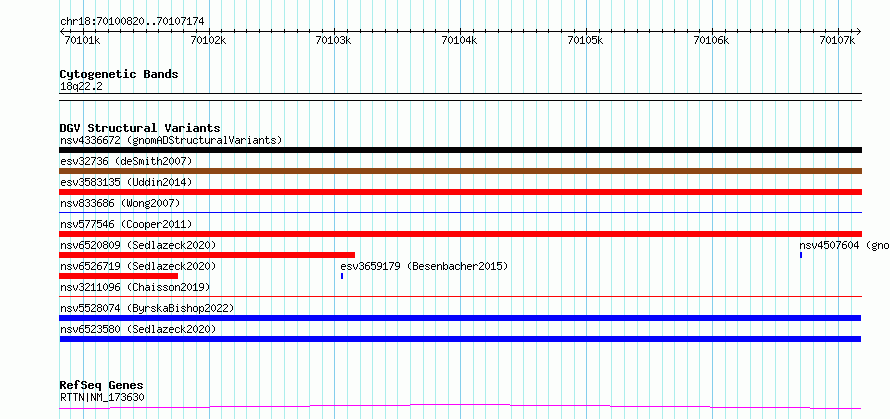
Task: Open the nsv4507604 label at right edge
Action: click(x=845, y=245)
